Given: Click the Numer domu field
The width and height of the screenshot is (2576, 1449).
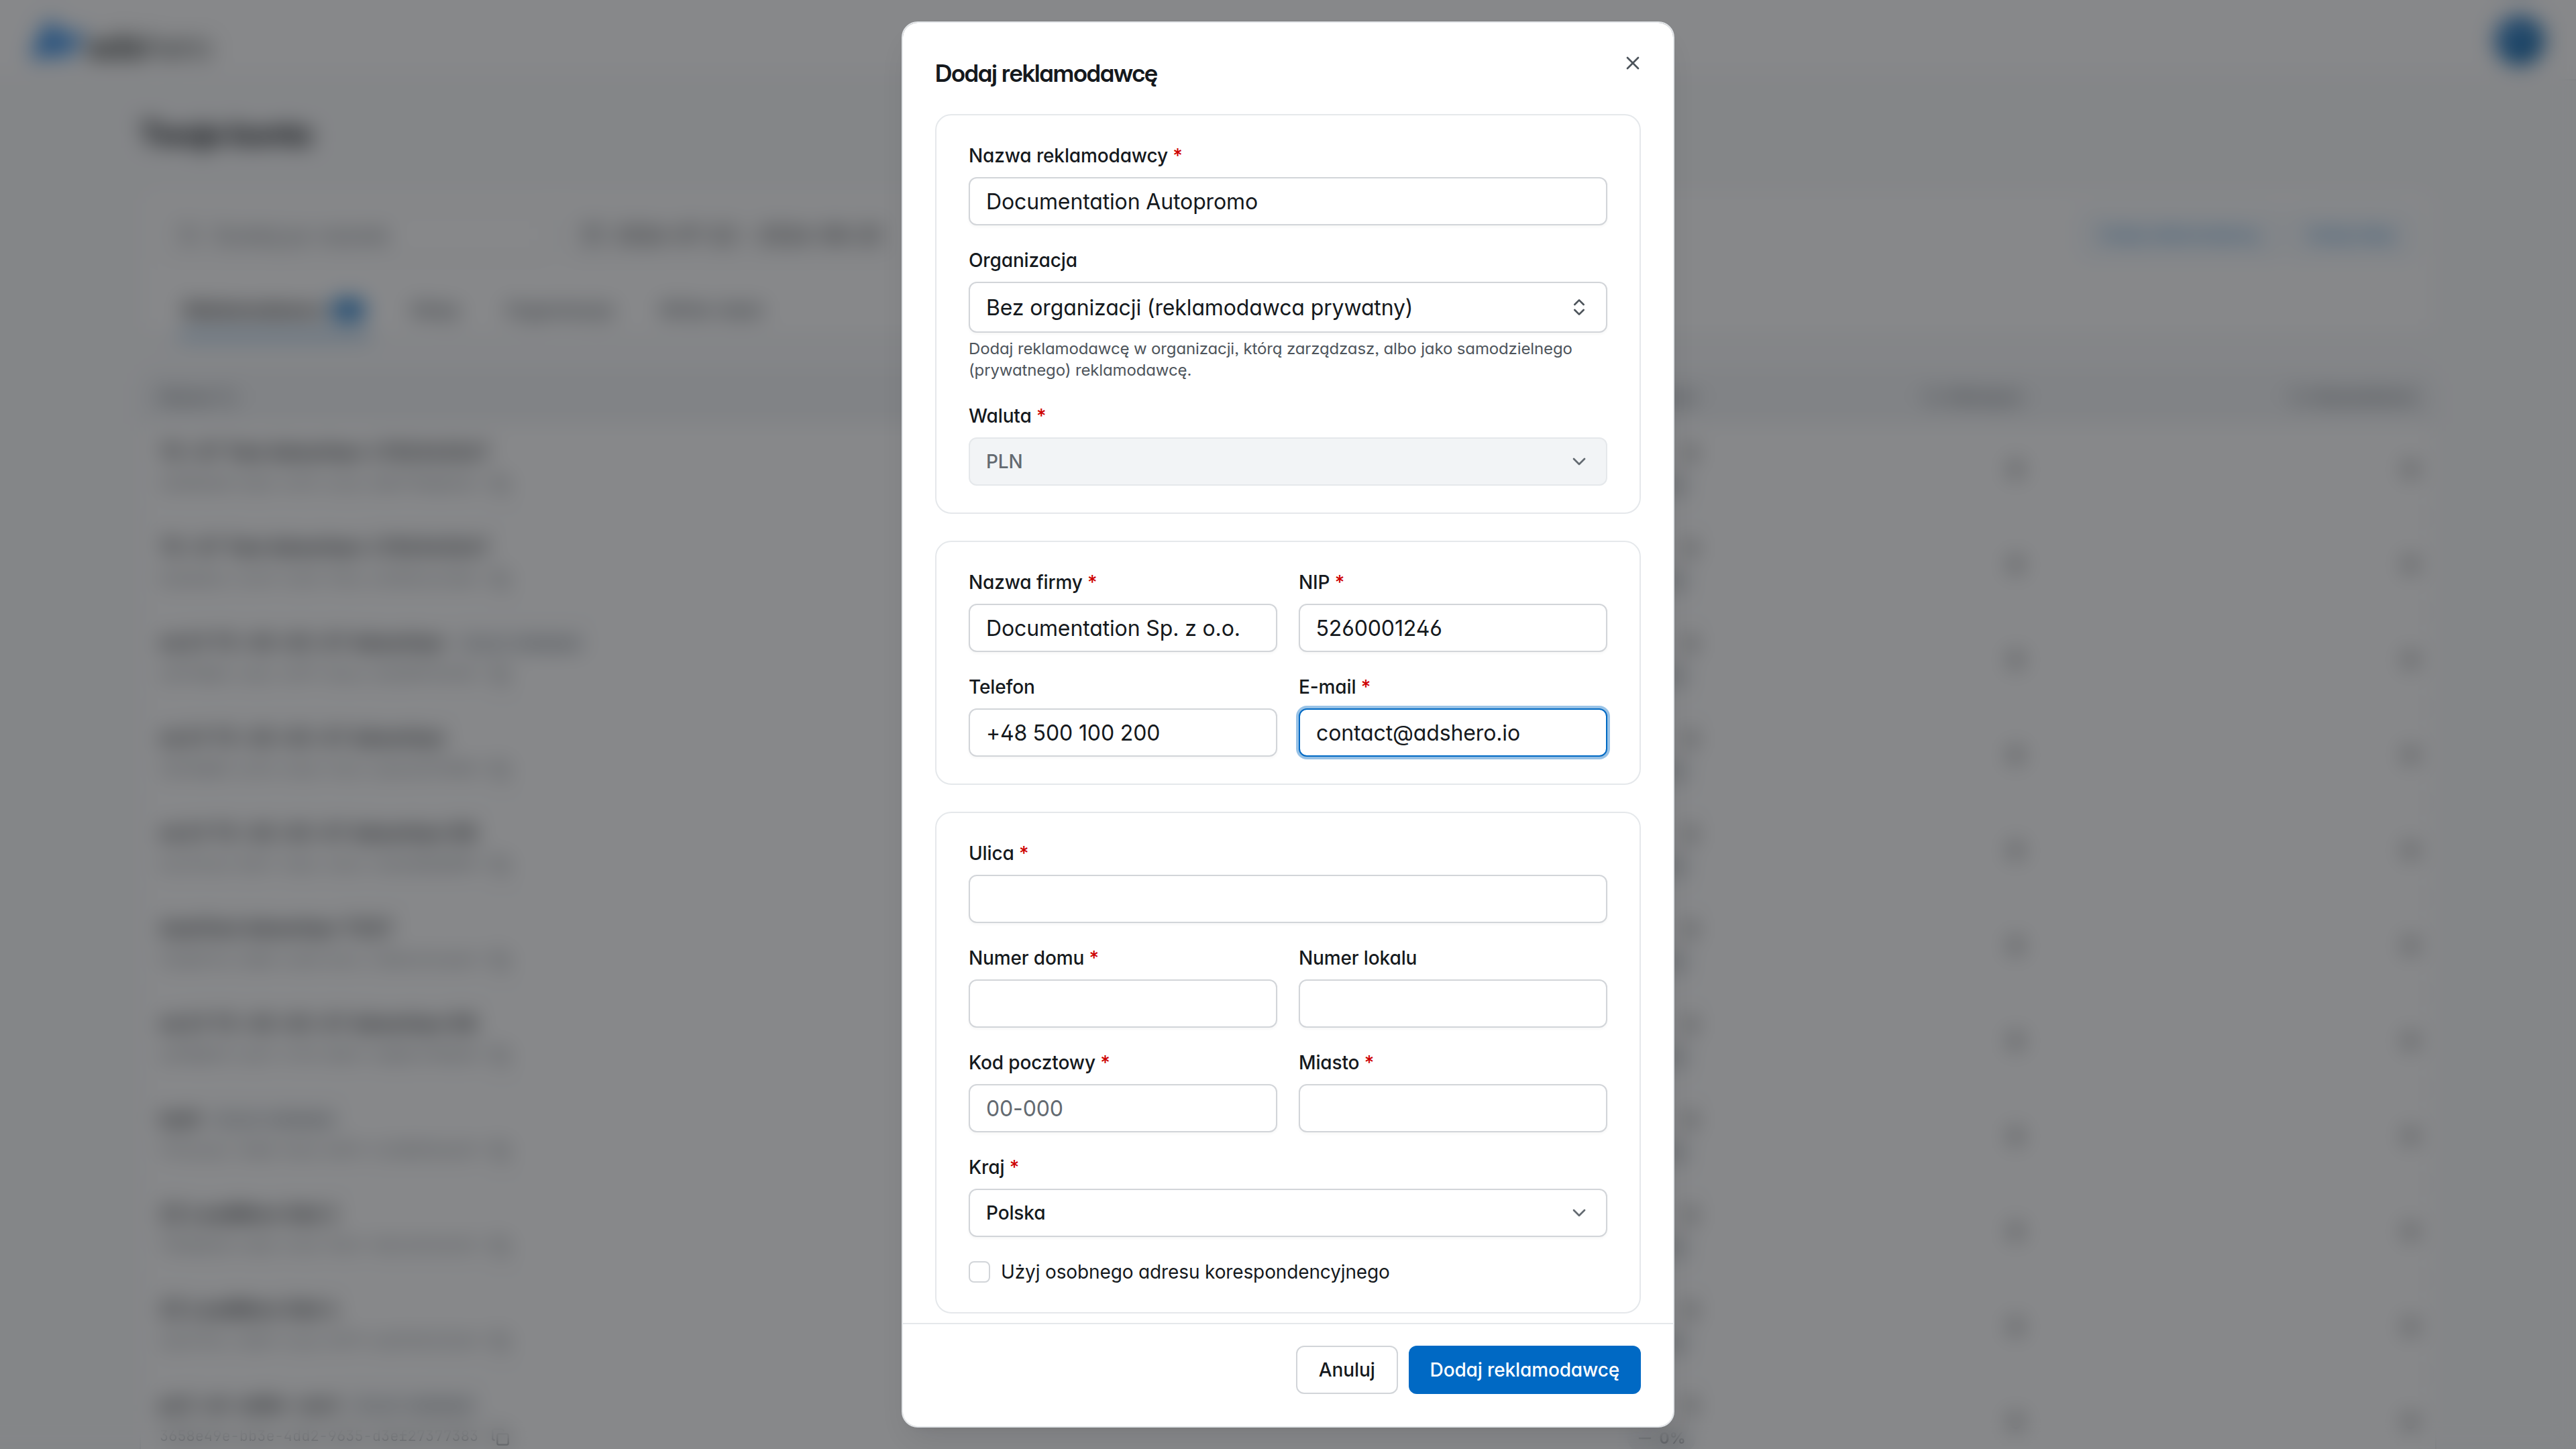Looking at the screenshot, I should (x=1122, y=1003).
